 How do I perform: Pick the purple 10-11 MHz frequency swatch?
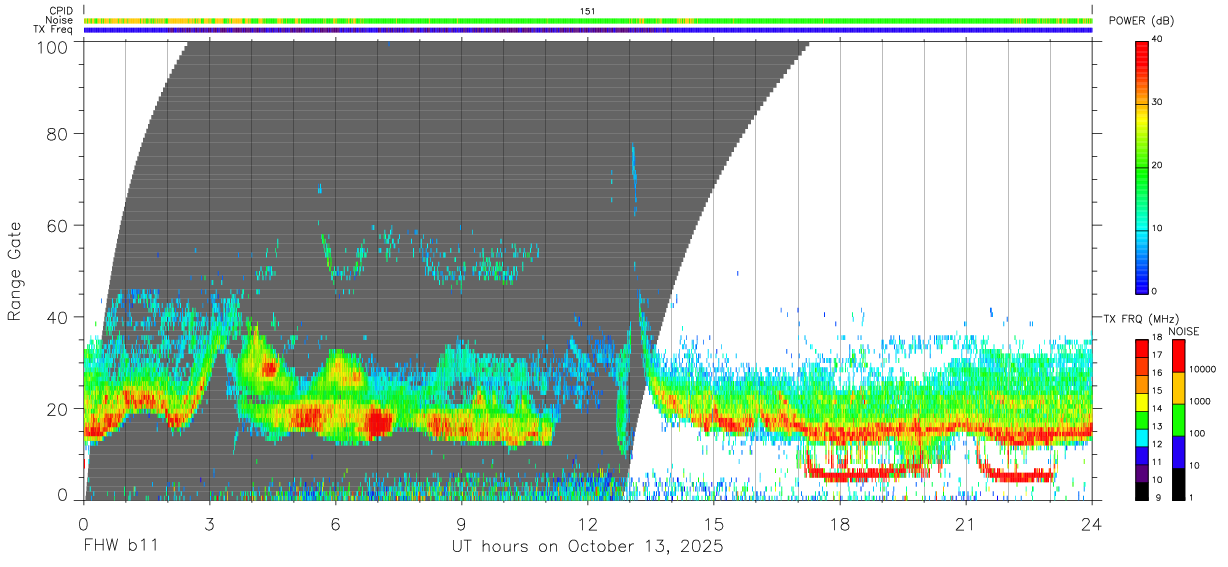pos(1142,473)
